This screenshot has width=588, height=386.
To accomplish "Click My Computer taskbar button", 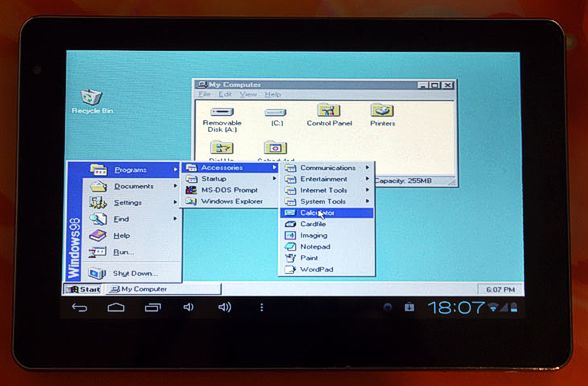I will 164,289.
